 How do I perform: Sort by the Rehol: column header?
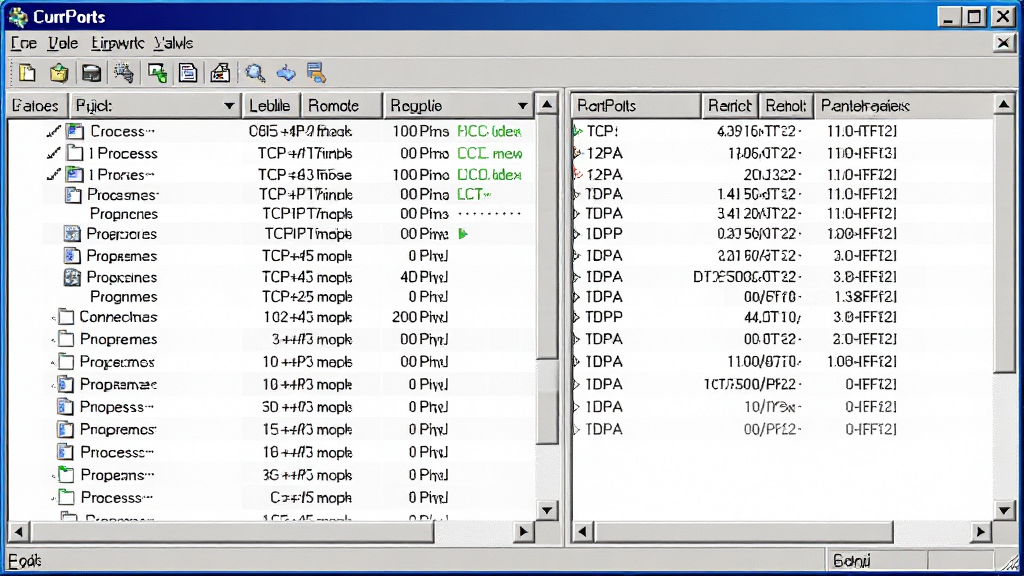[786, 106]
